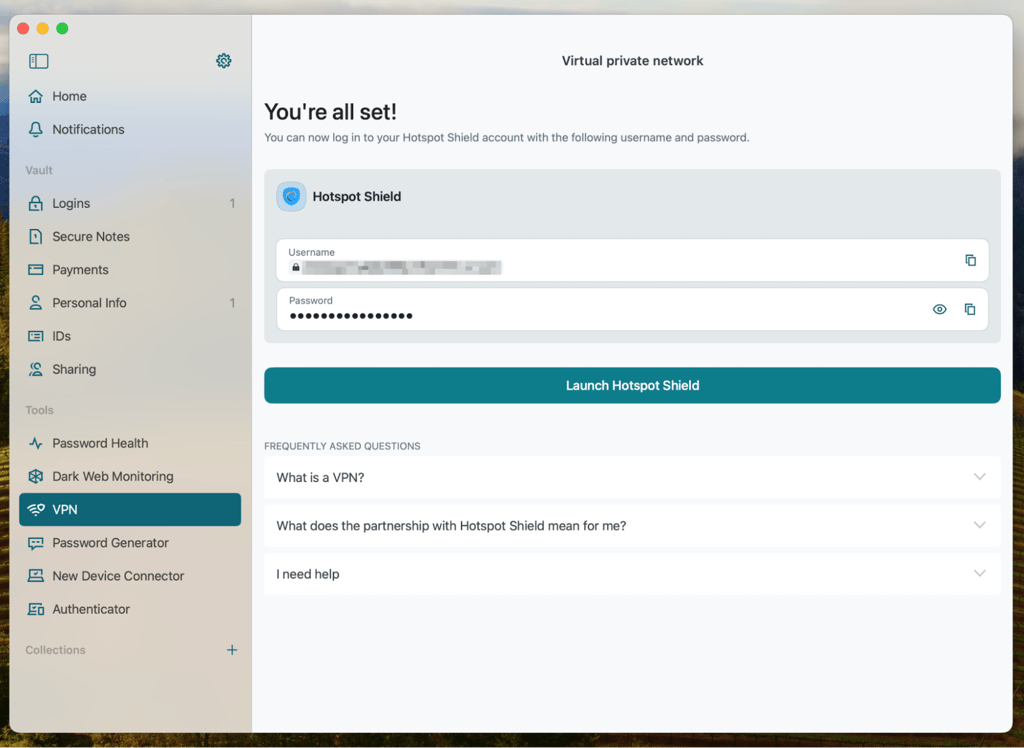Open Secure Notes label
Image resolution: width=1024 pixels, height=748 pixels.
[x=91, y=236]
